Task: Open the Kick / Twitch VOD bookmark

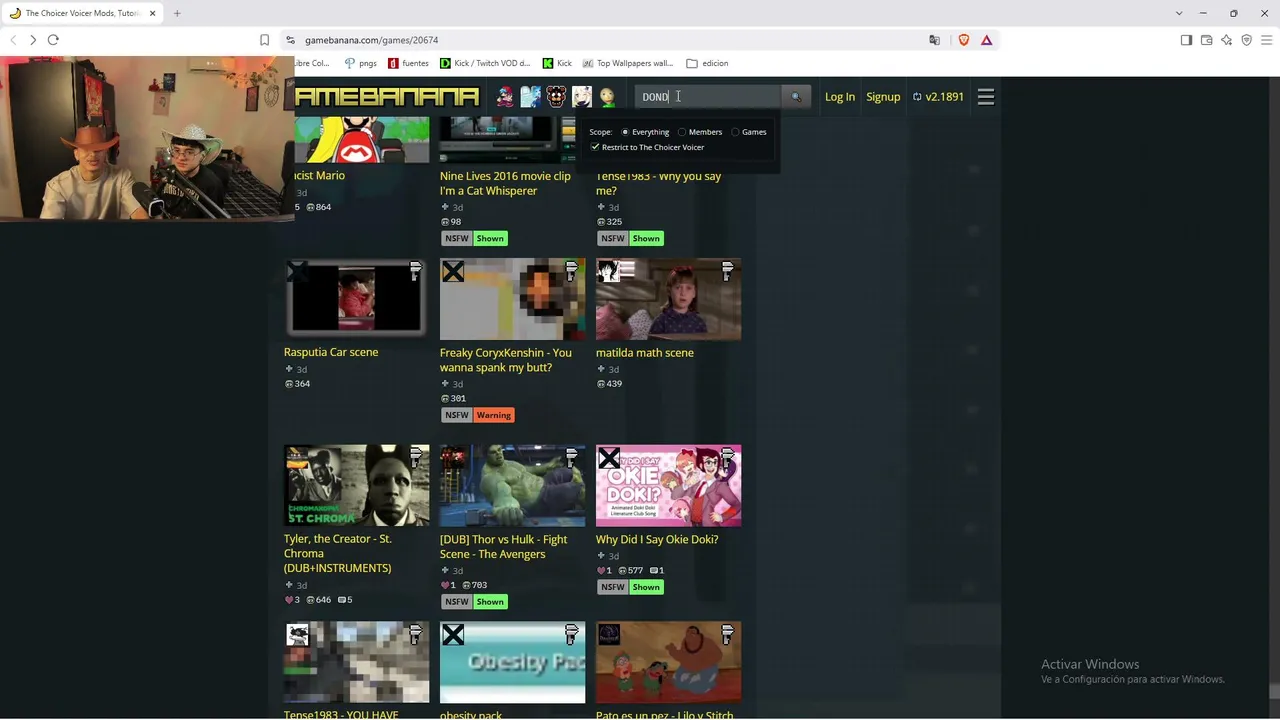Action: (485, 63)
